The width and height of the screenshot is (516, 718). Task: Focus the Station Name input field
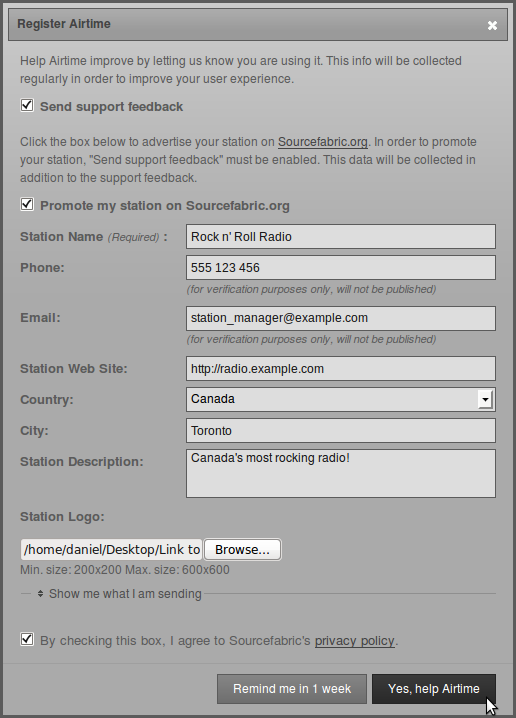341,237
